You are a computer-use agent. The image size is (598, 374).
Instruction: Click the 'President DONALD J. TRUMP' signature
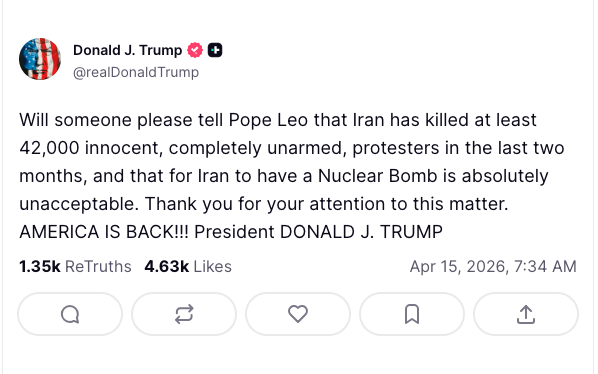(318, 232)
